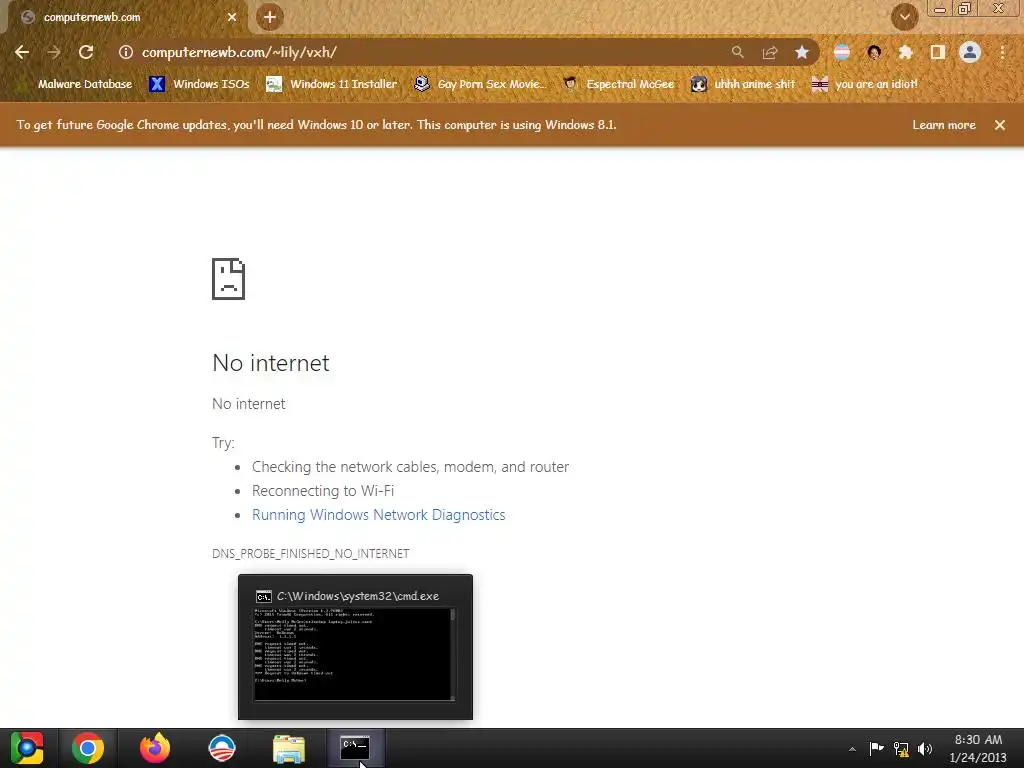Reload the computernewb.com page
Screen dimensions: 1024x768
click(x=86, y=52)
